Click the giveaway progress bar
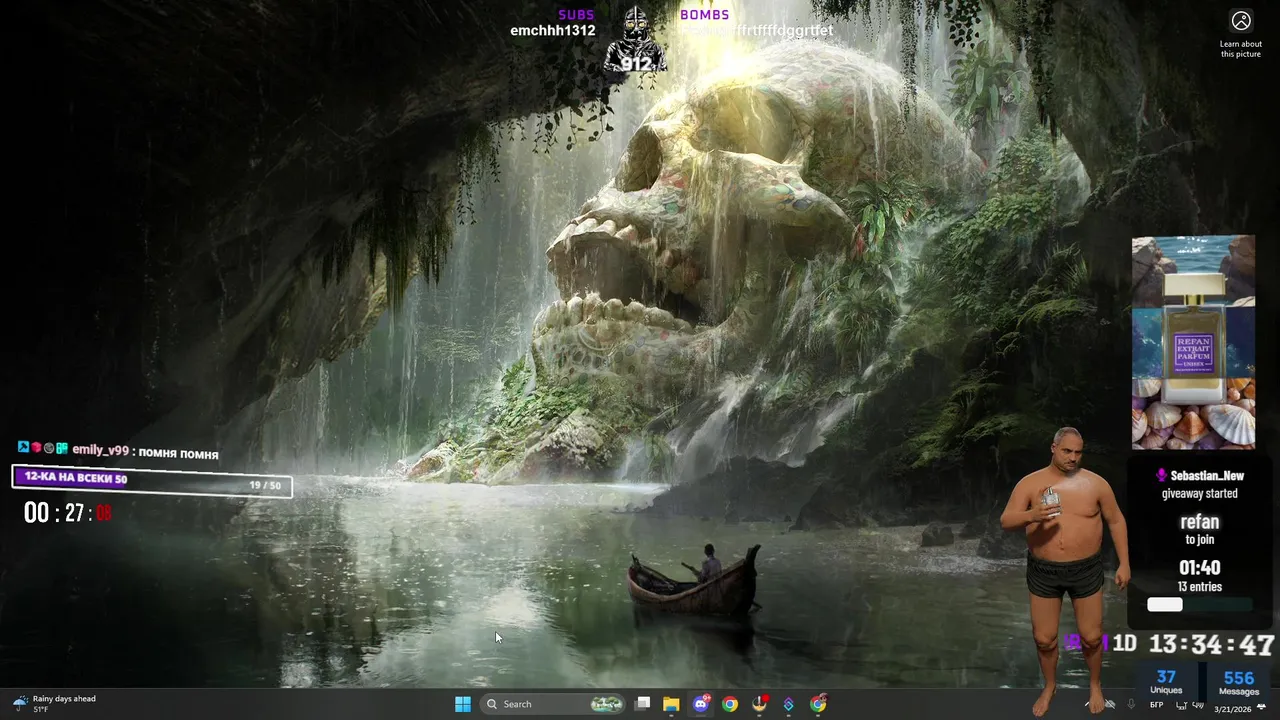The image size is (1280, 720). [x=1199, y=604]
